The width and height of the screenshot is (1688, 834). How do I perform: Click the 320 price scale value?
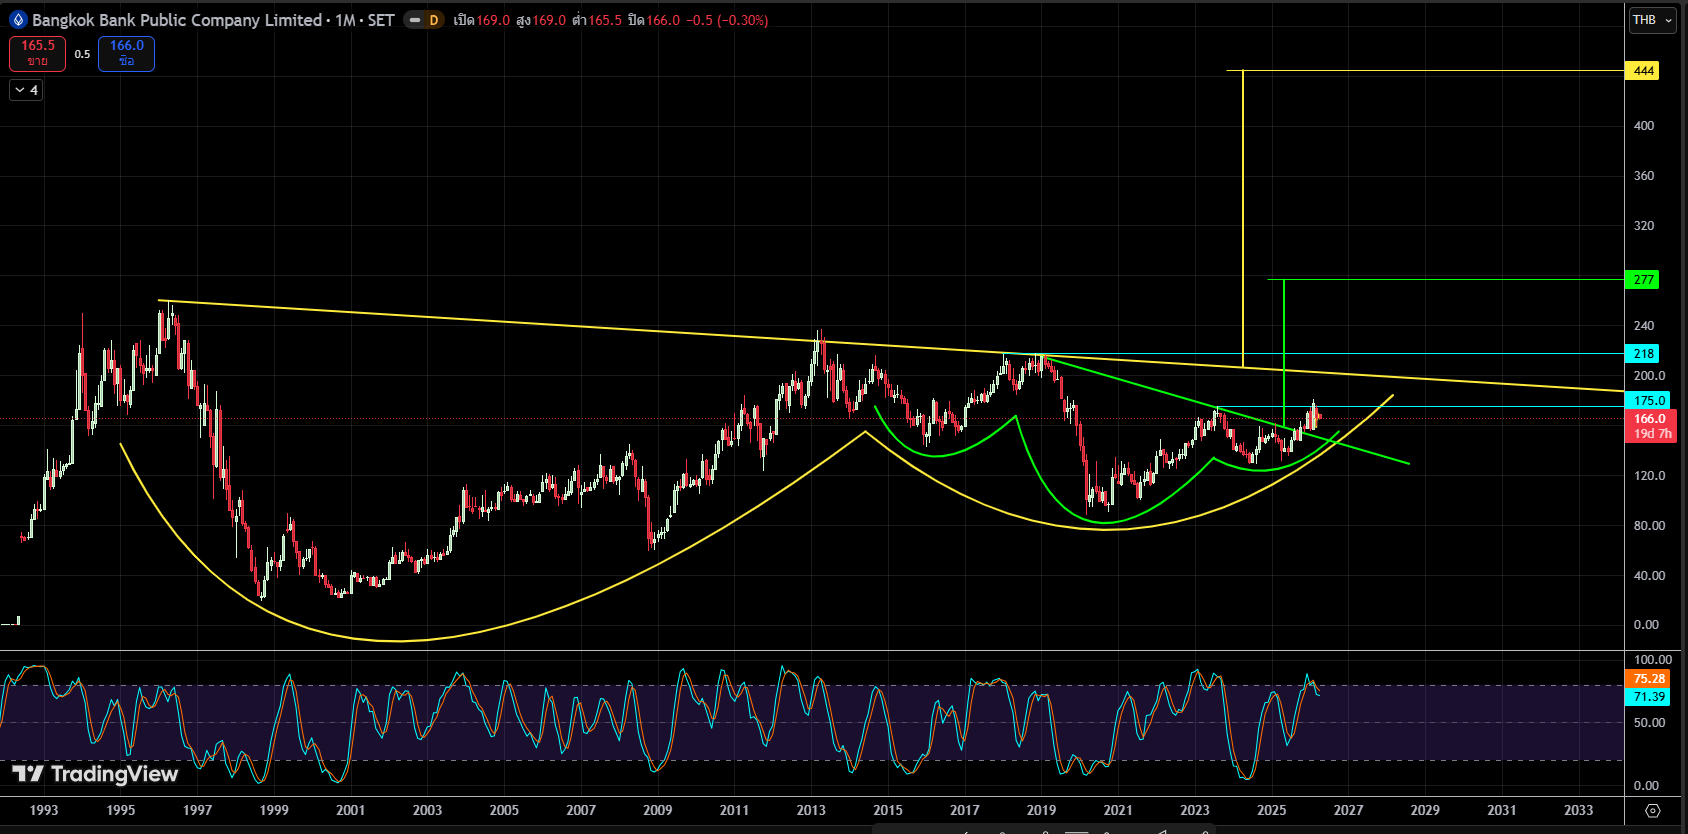tap(1644, 226)
